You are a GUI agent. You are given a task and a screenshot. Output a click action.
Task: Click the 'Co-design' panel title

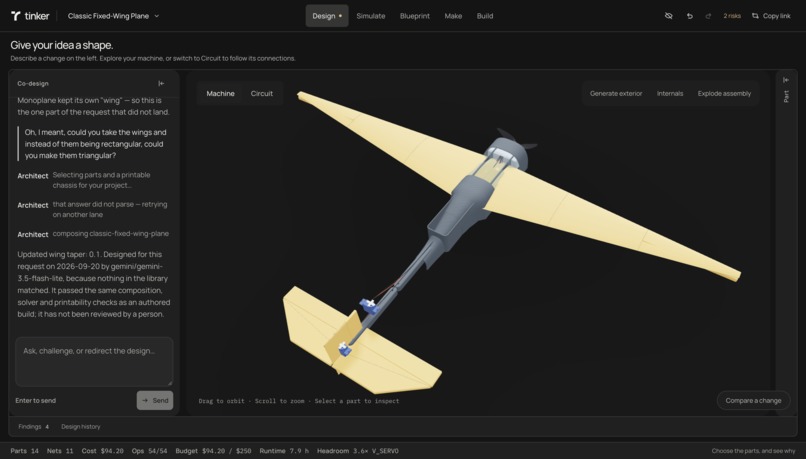[33, 83]
